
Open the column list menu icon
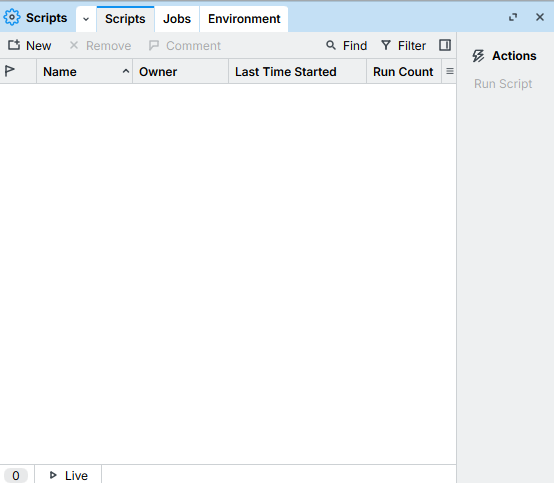(449, 71)
